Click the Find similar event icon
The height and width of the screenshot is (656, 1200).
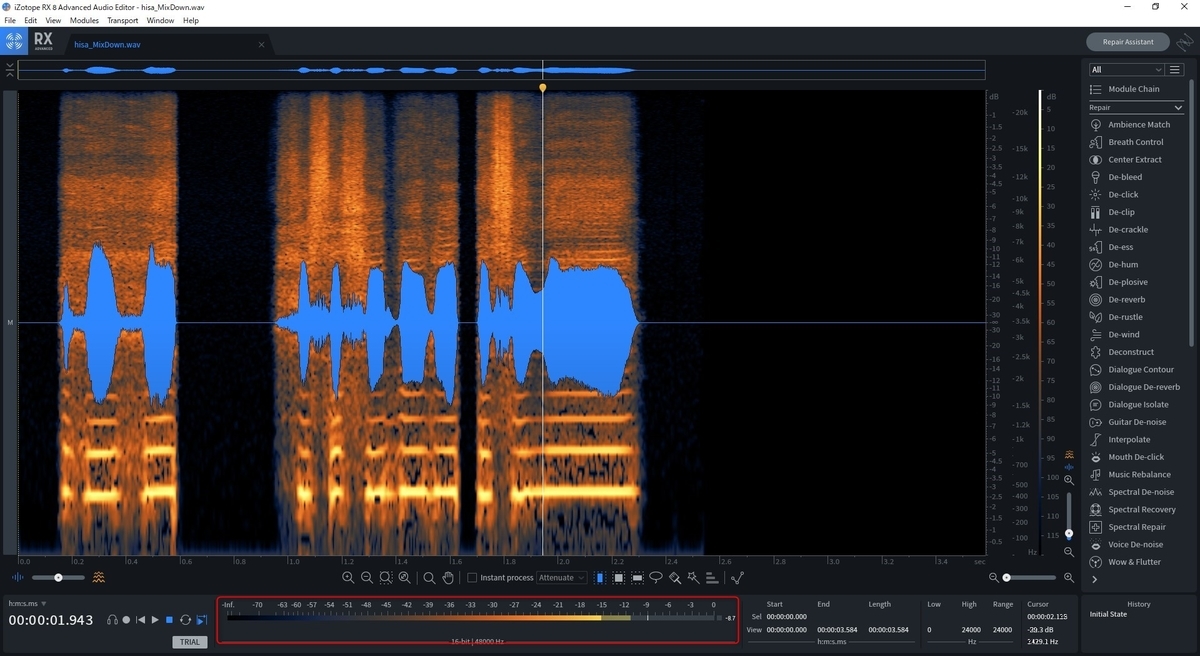point(737,577)
